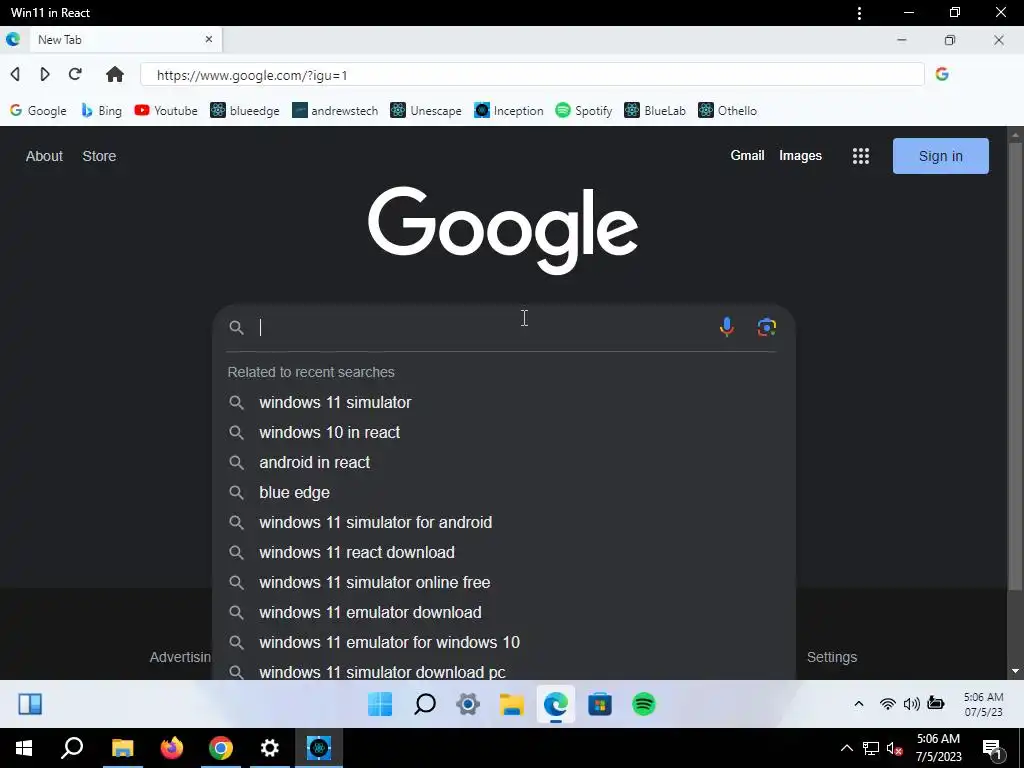Open the Othello bookmark

pyautogui.click(x=728, y=110)
